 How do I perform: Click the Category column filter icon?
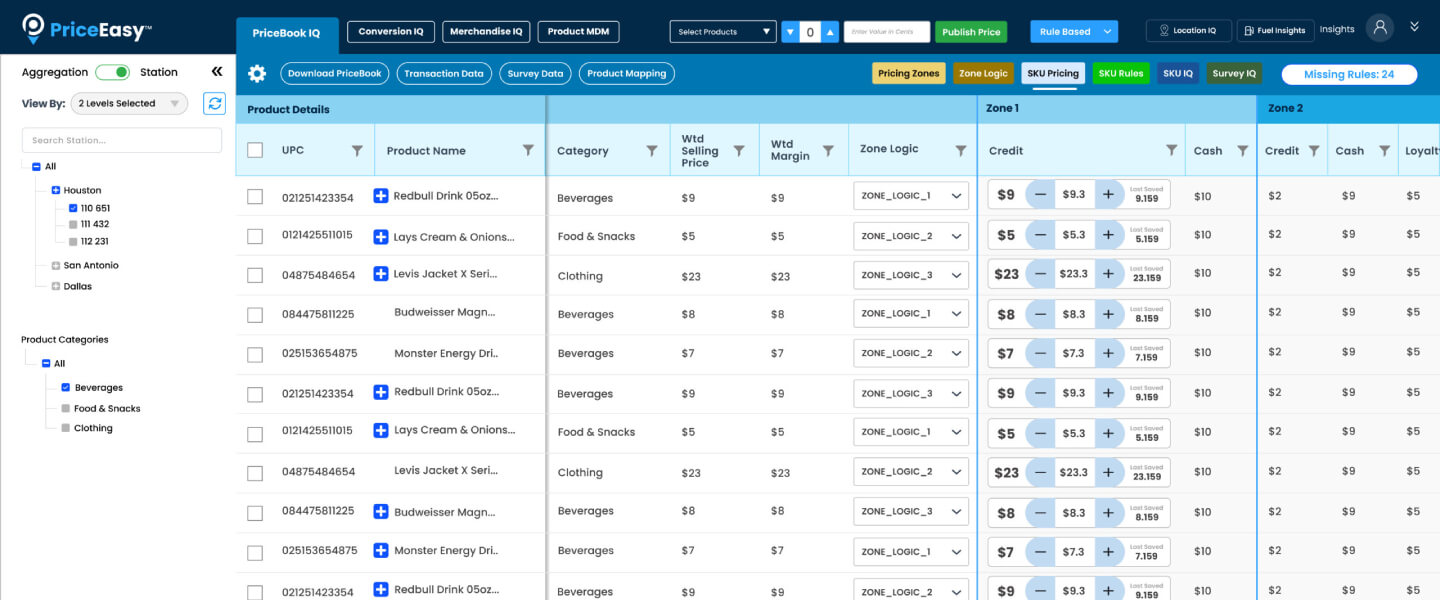[x=651, y=150]
